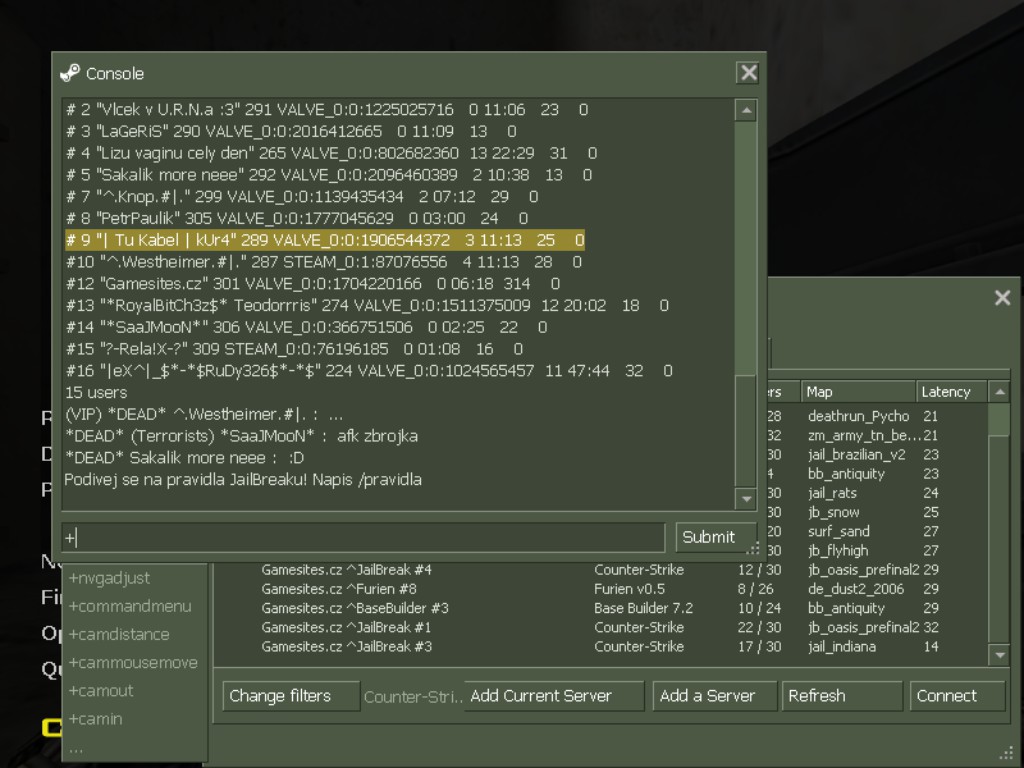This screenshot has width=1024, height=768.
Task: Click the "*RoyalBitCh3z$* Teodorrris" player line
Action: pos(367,306)
